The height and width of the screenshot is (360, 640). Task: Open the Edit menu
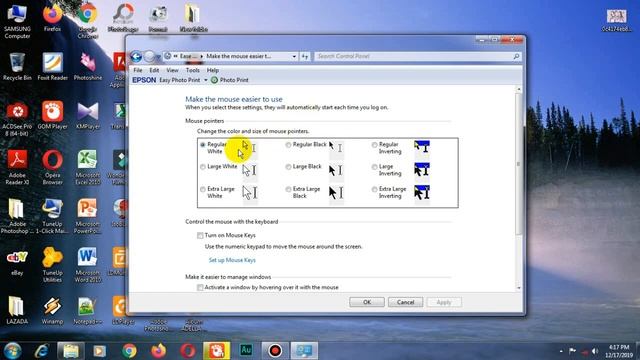pyautogui.click(x=154, y=70)
